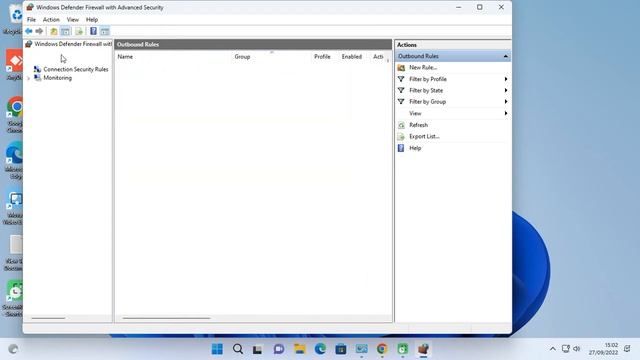Screen dimensions: 640x360
Task: Click the forward arrow toolbar icon
Action: click(39, 31)
